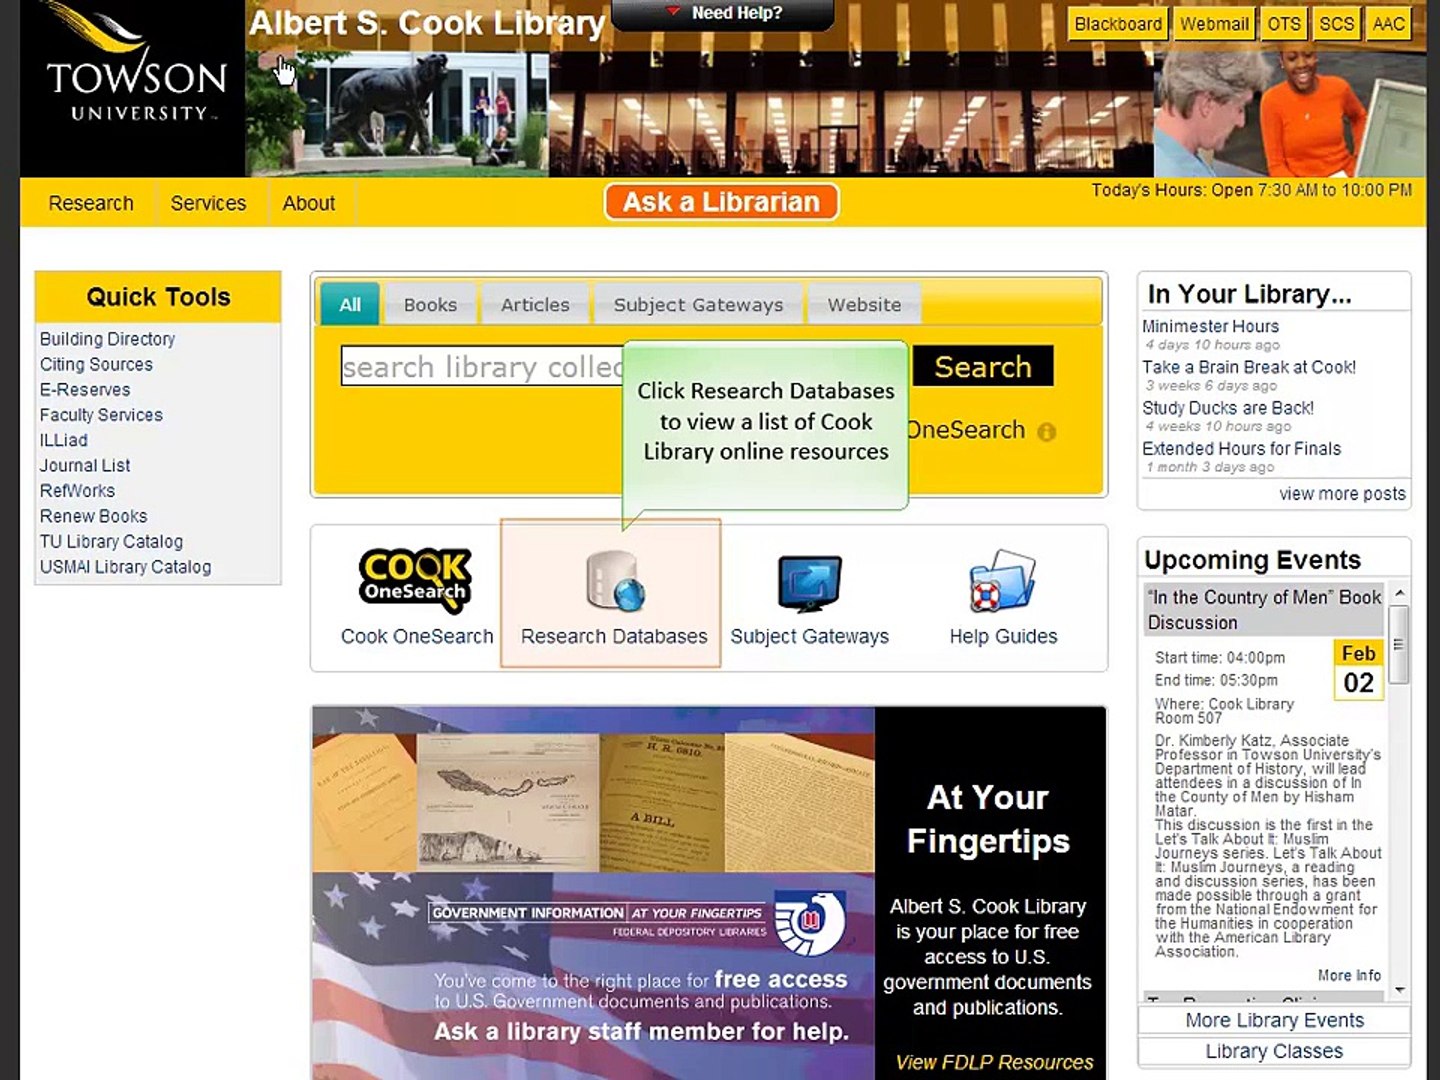Screen dimensions: 1440x1080
Task: Click the AAC button
Action: 1388,24
